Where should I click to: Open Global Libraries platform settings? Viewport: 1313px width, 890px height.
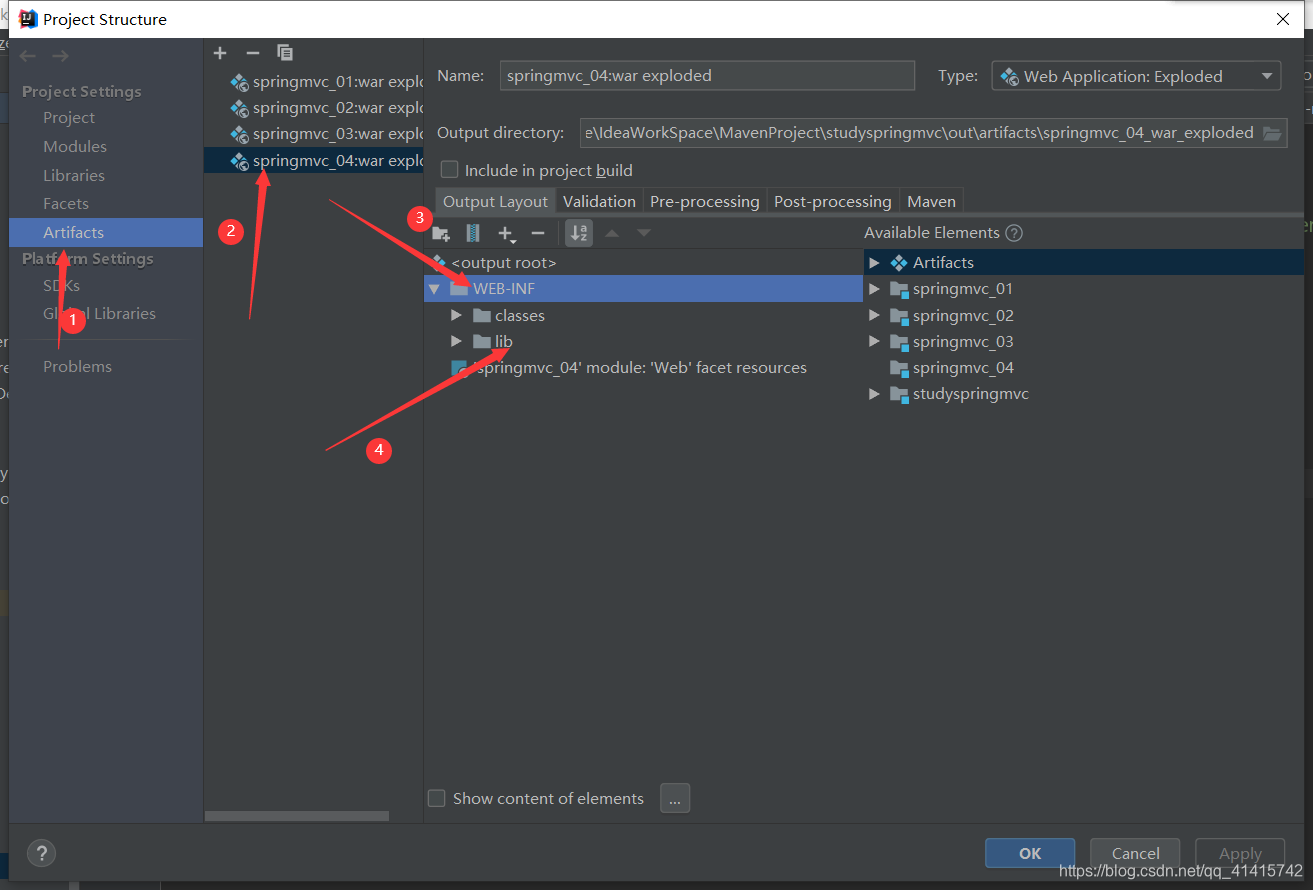point(99,313)
